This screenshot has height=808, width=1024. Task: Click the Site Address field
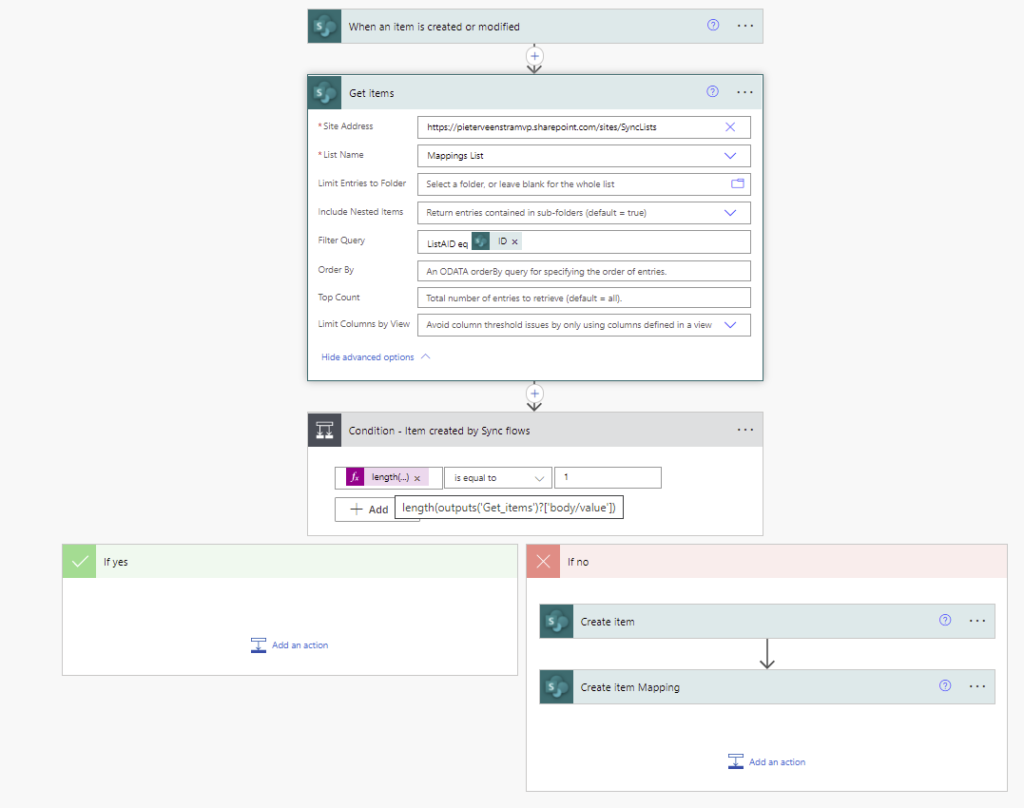pos(584,127)
